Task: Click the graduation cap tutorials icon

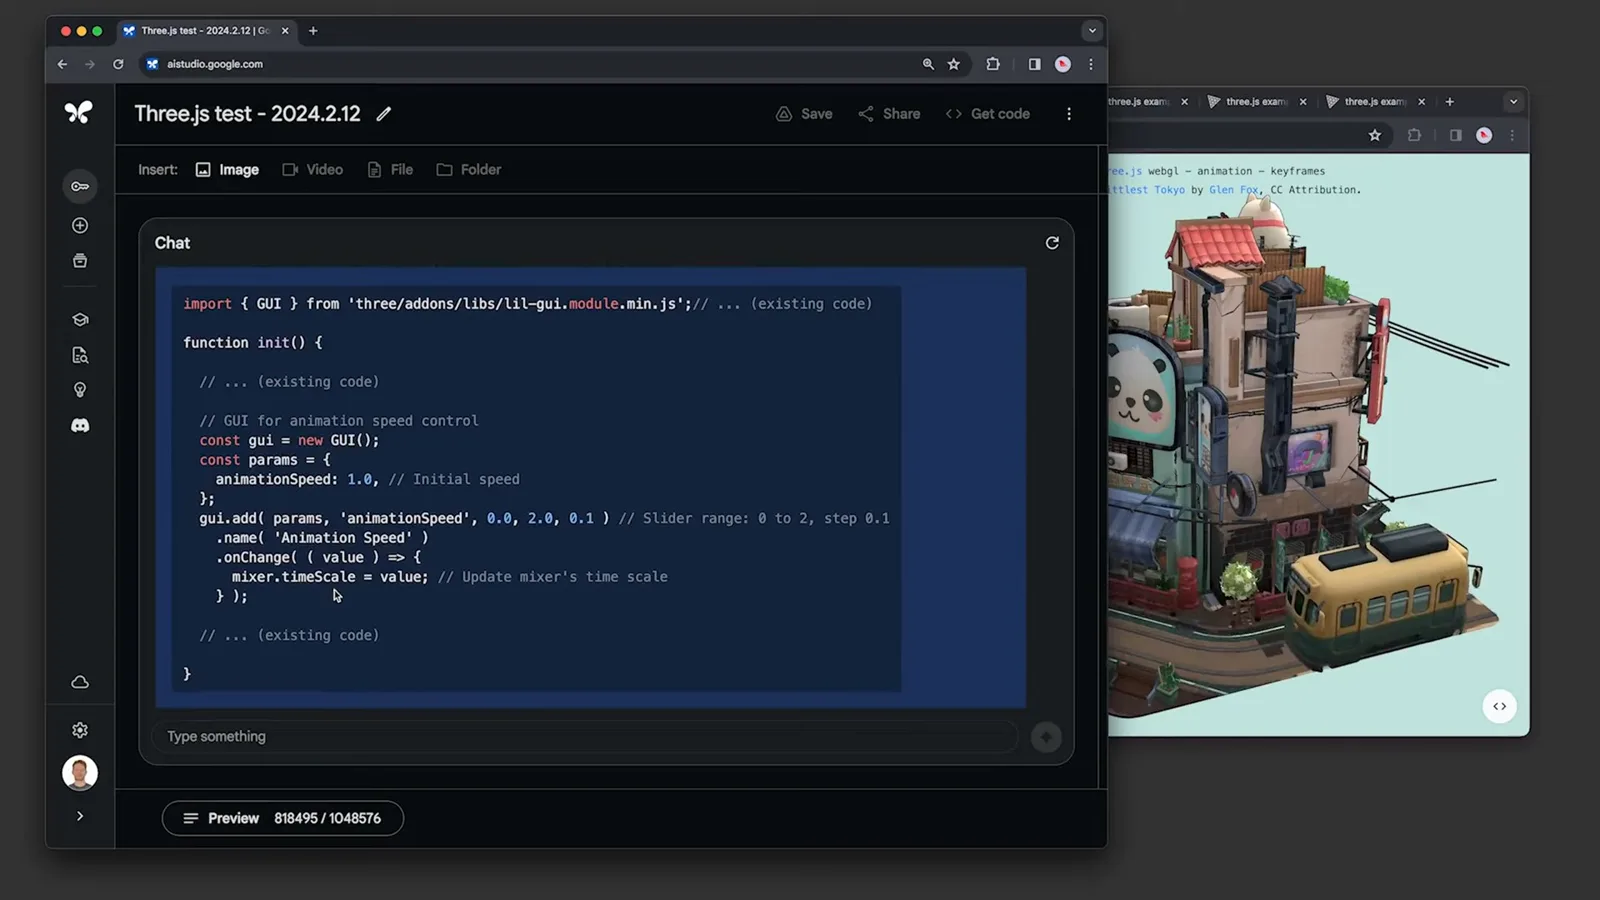Action: (x=80, y=320)
